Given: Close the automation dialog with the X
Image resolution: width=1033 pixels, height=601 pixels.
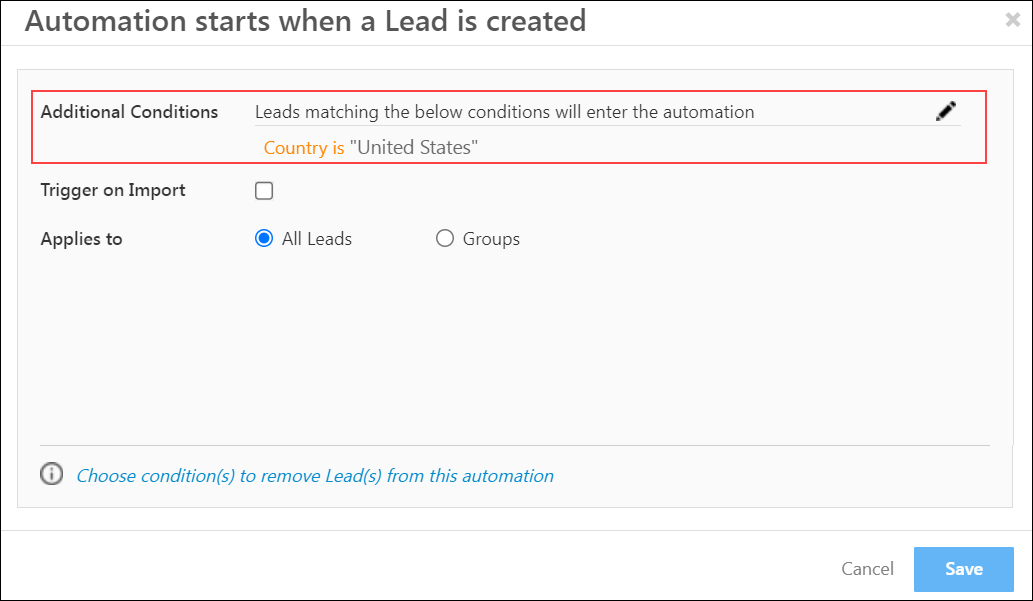Looking at the screenshot, I should click(x=1013, y=20).
